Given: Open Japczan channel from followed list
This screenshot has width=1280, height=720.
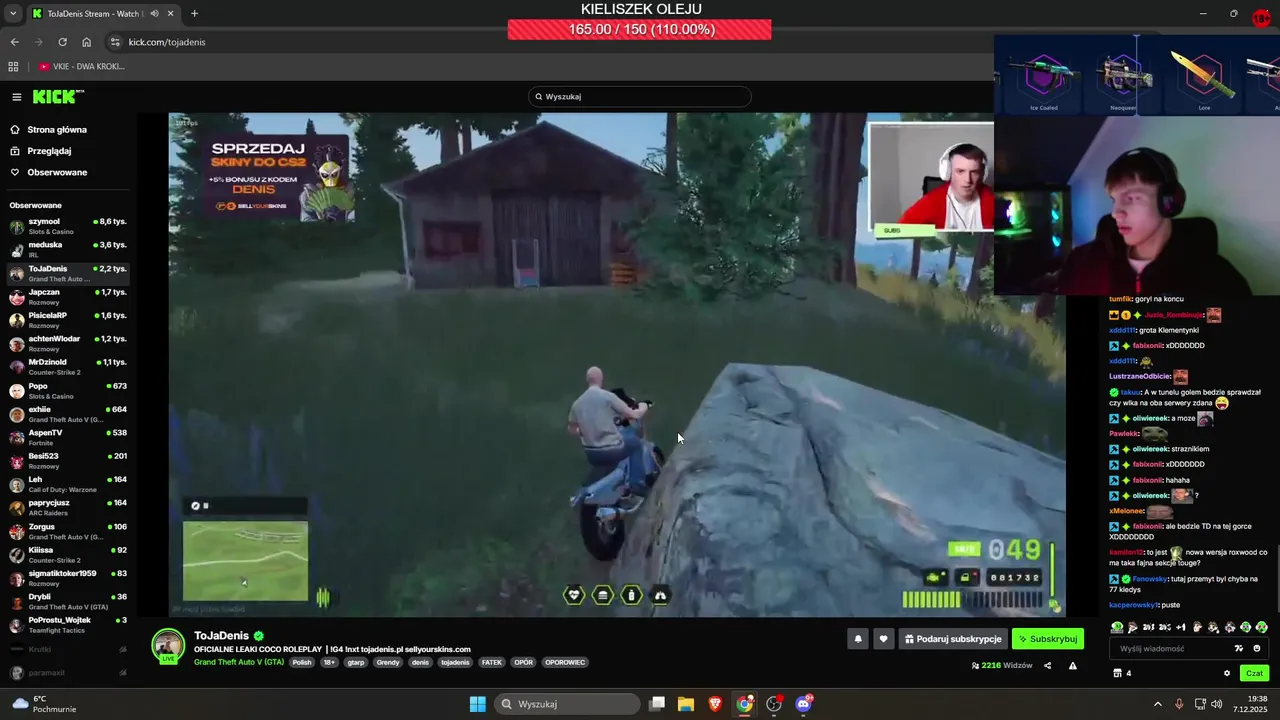Looking at the screenshot, I should coord(68,296).
